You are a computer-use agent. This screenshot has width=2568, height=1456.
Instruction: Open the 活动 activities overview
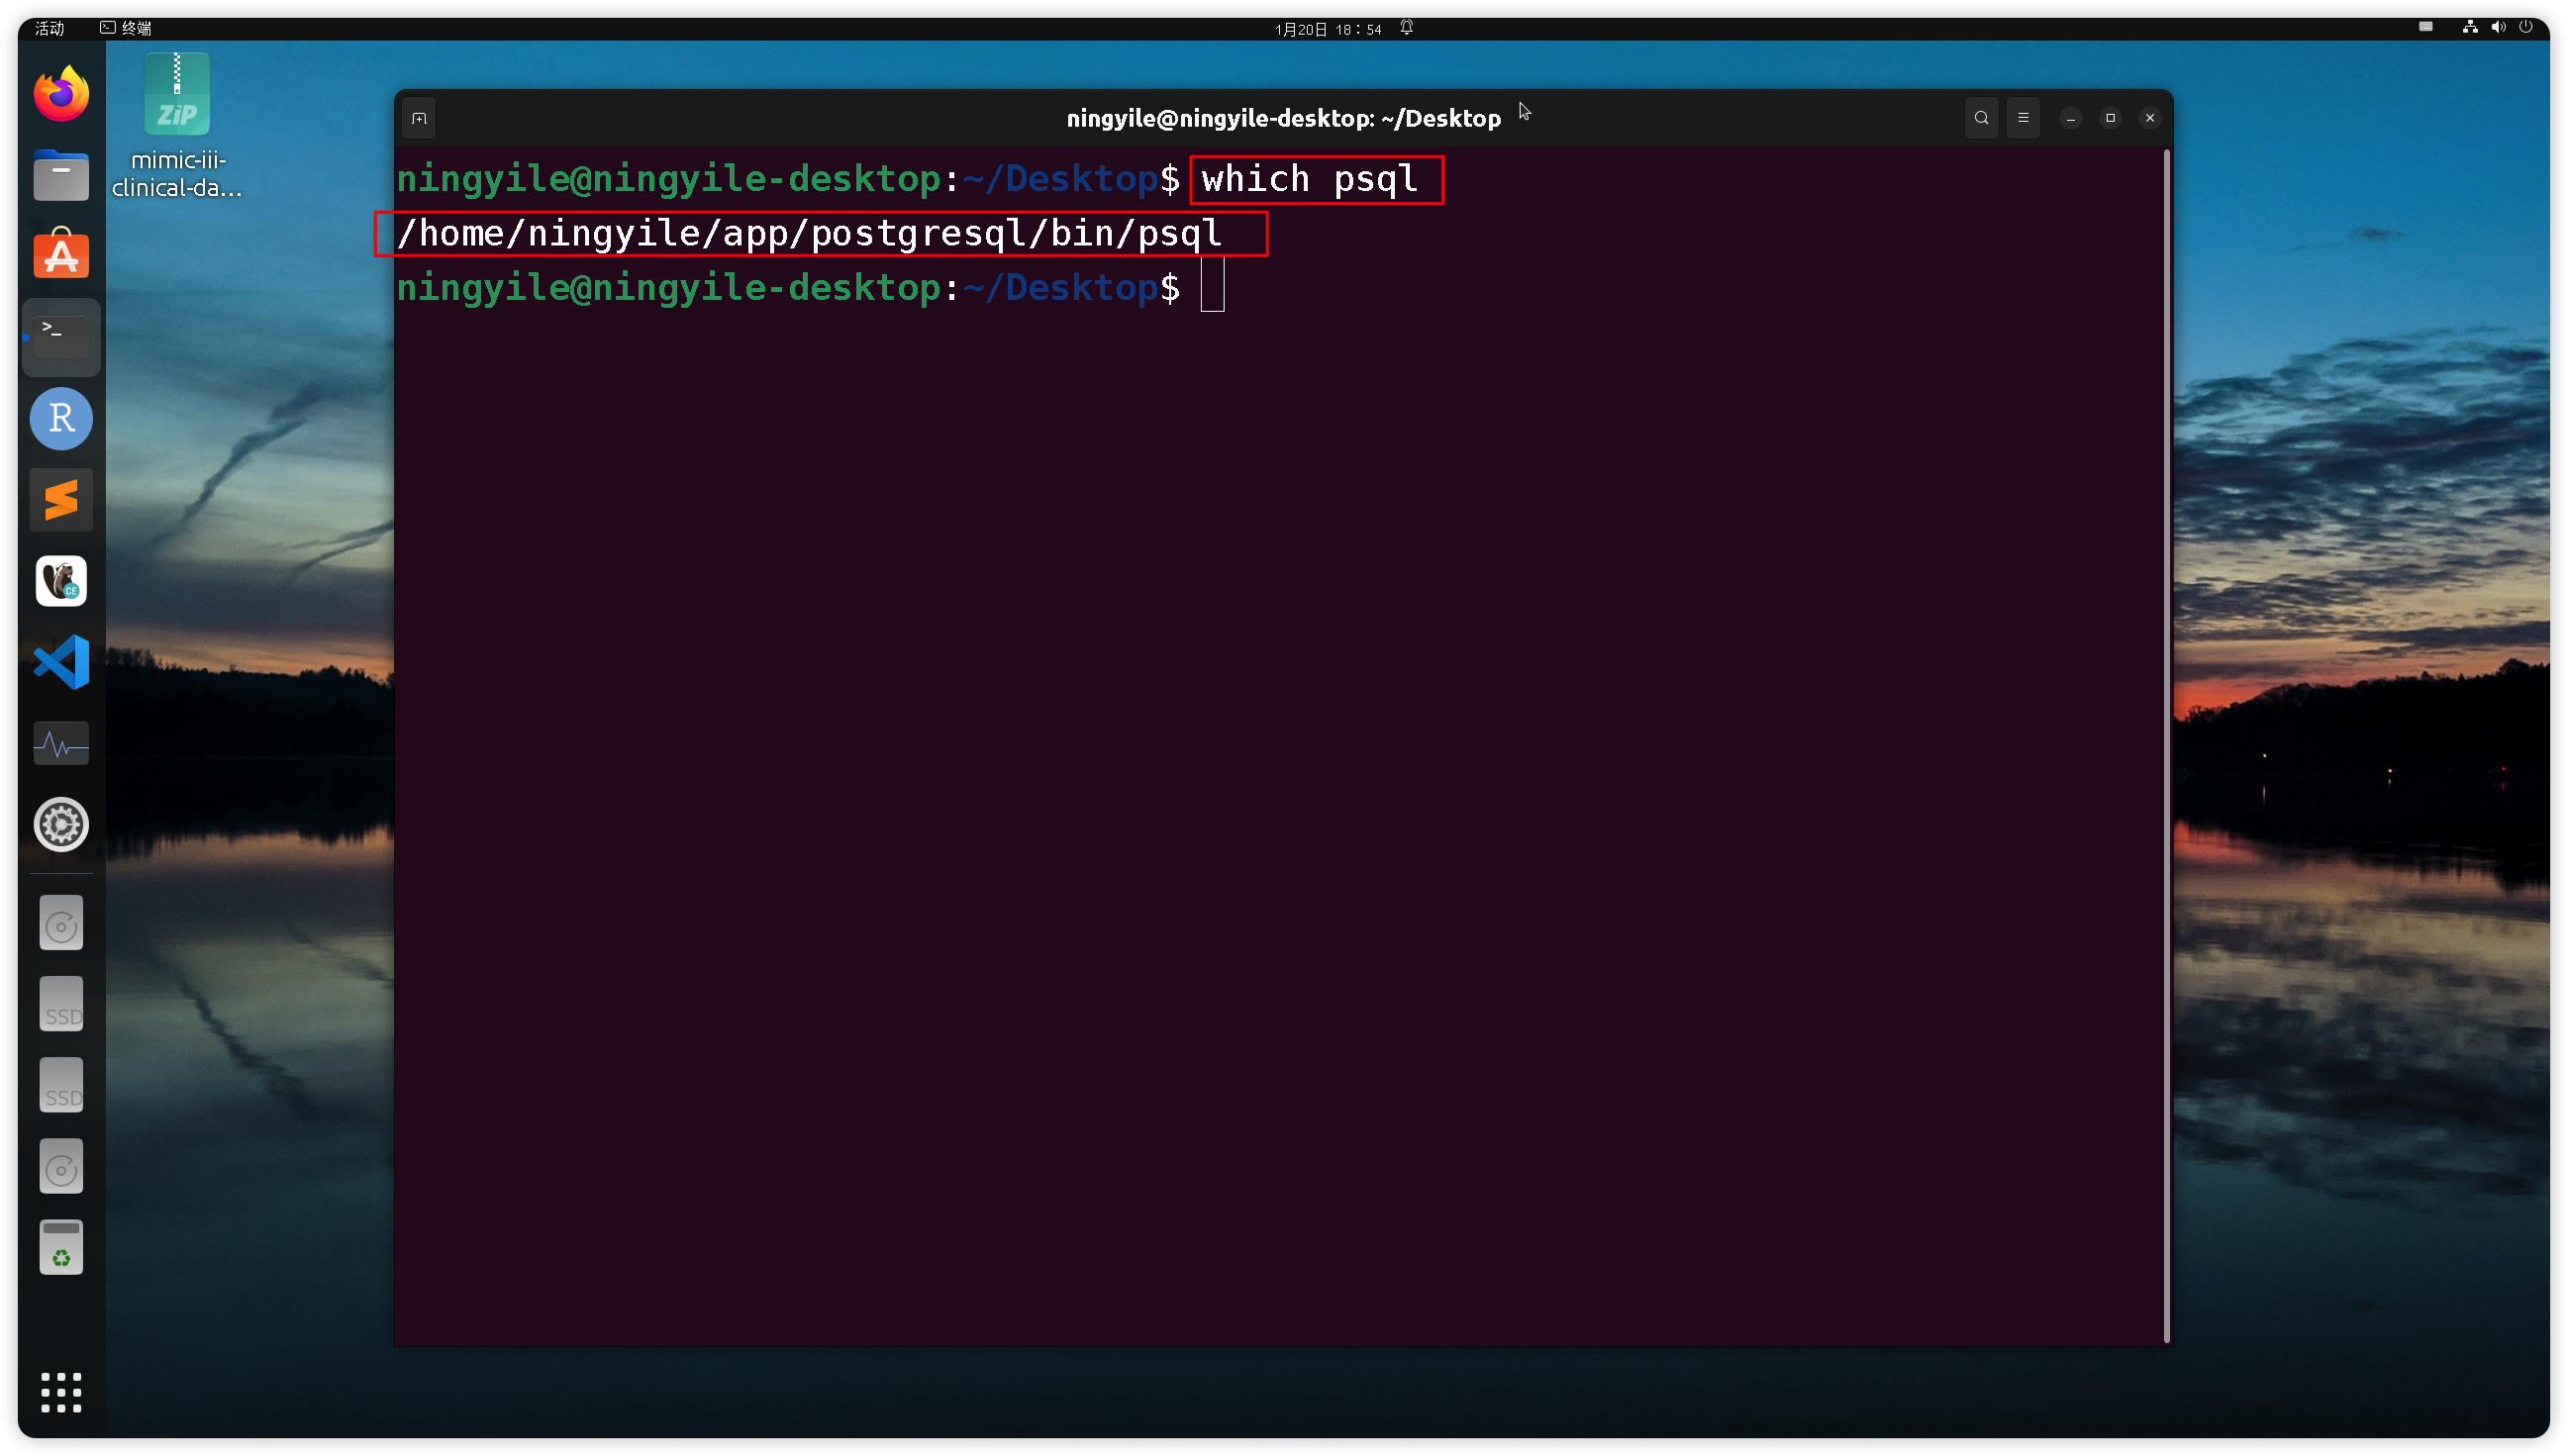[49, 28]
